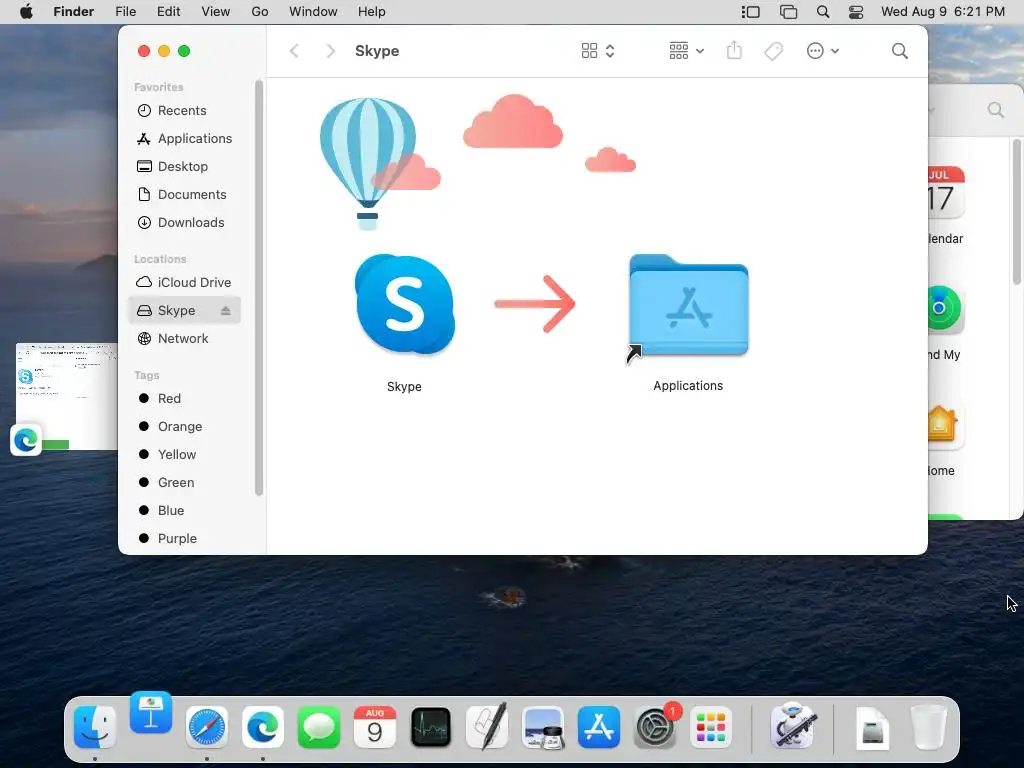Open the Finder menu

pos(74,12)
